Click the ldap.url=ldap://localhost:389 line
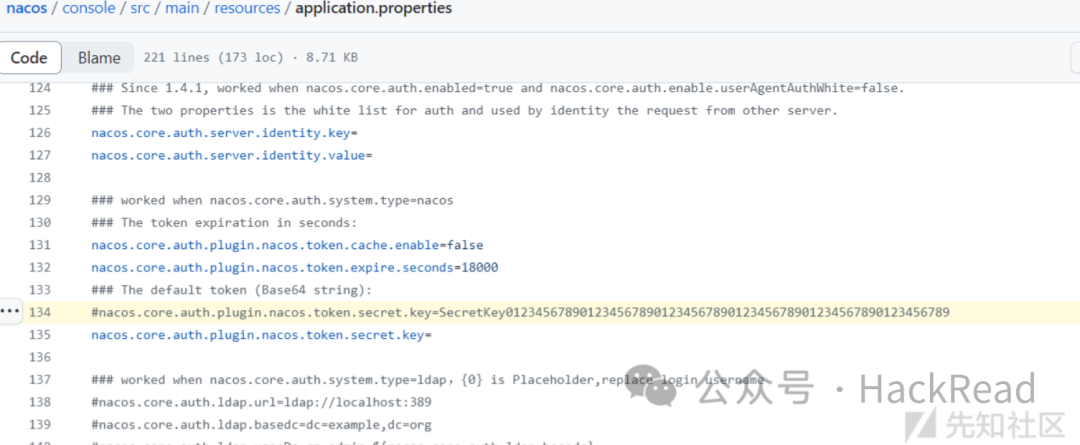 coord(261,402)
